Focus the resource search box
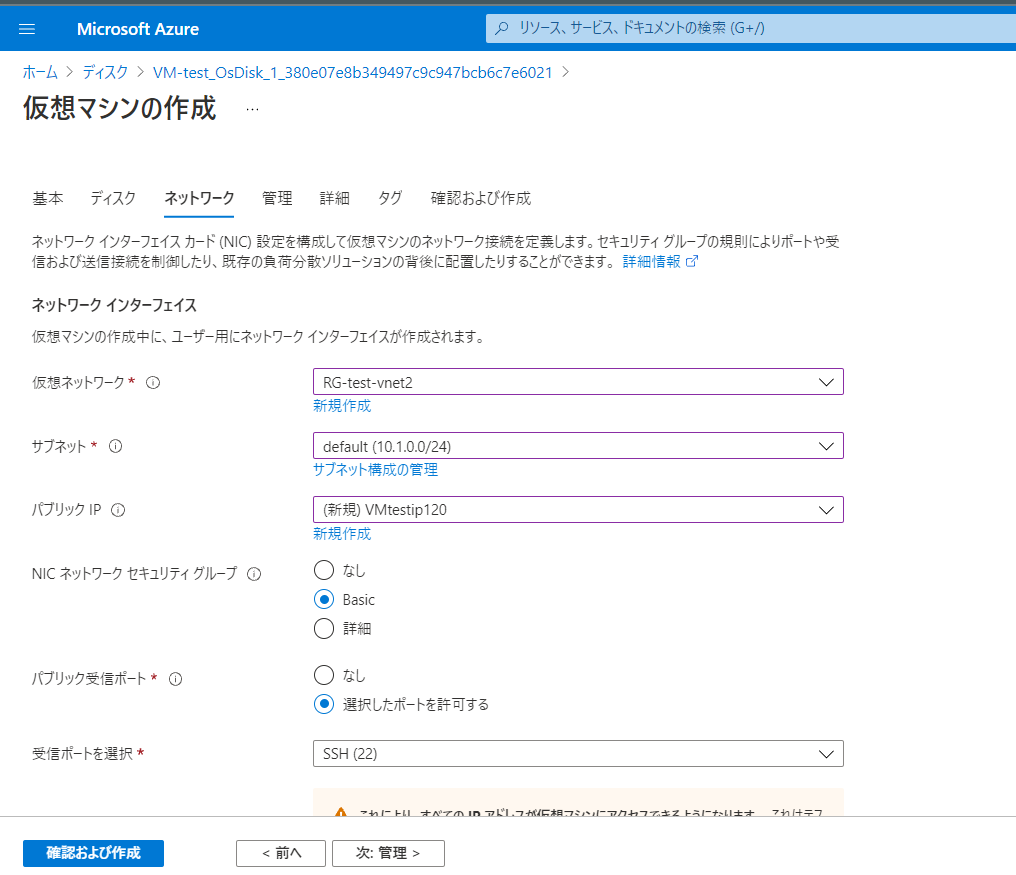Image resolution: width=1016 pixels, height=875 pixels. tap(752, 29)
